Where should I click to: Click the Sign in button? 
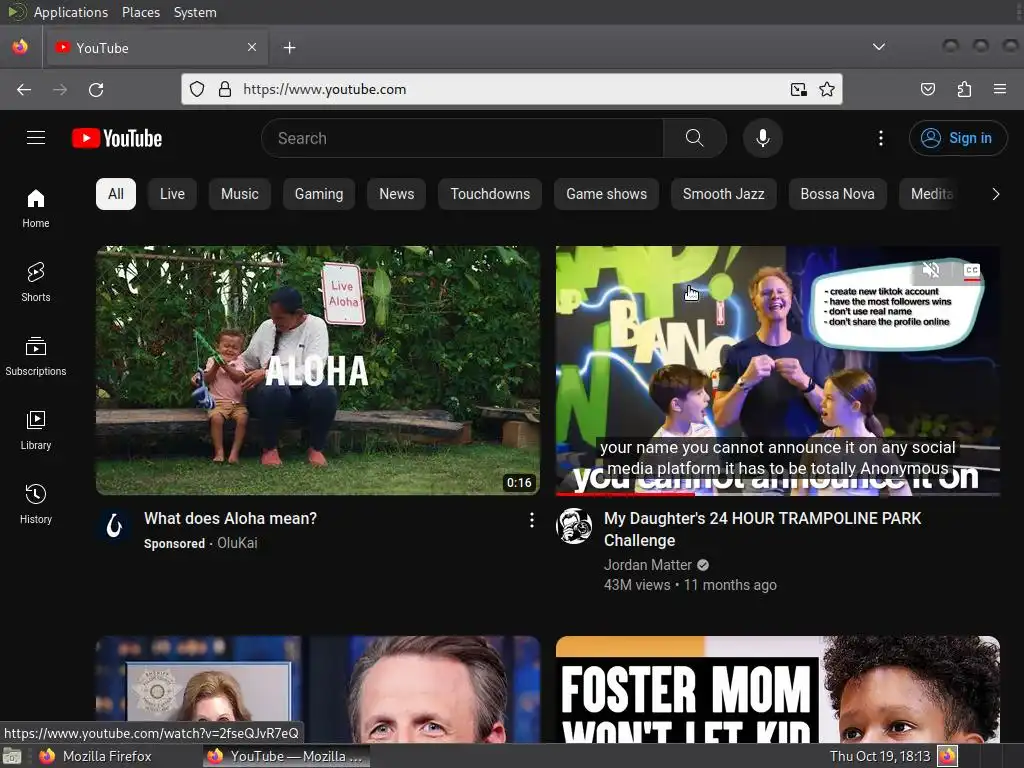click(x=957, y=138)
